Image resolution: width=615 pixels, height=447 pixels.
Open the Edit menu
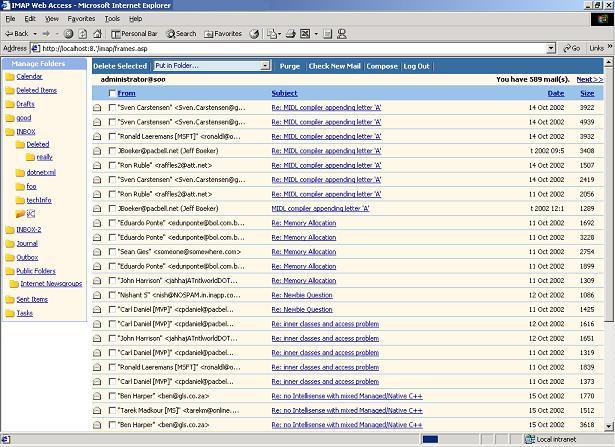point(30,19)
